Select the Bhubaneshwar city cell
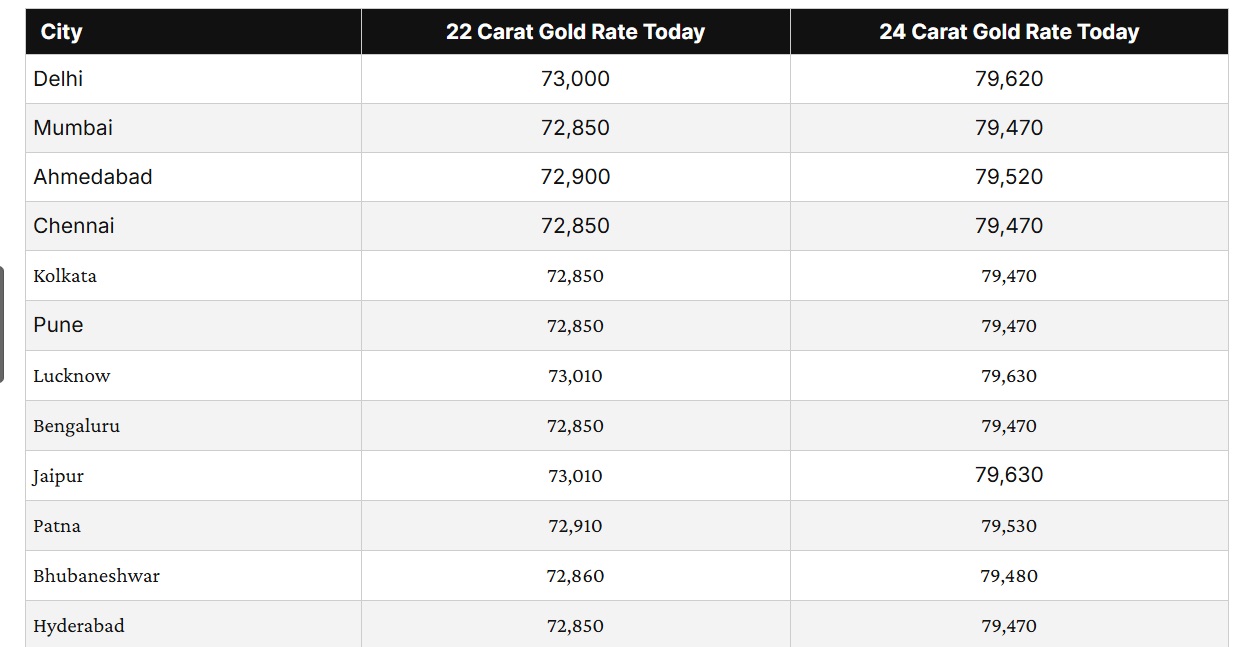This screenshot has height=647, width=1250. (x=96, y=576)
